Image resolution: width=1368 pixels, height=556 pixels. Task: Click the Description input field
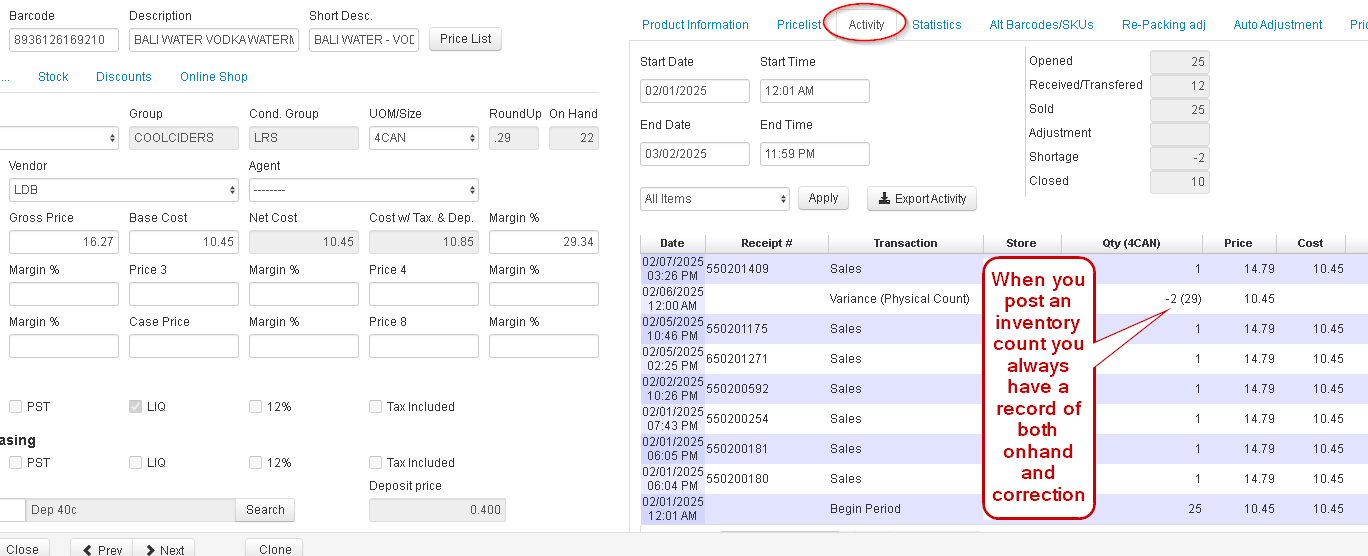tap(214, 40)
